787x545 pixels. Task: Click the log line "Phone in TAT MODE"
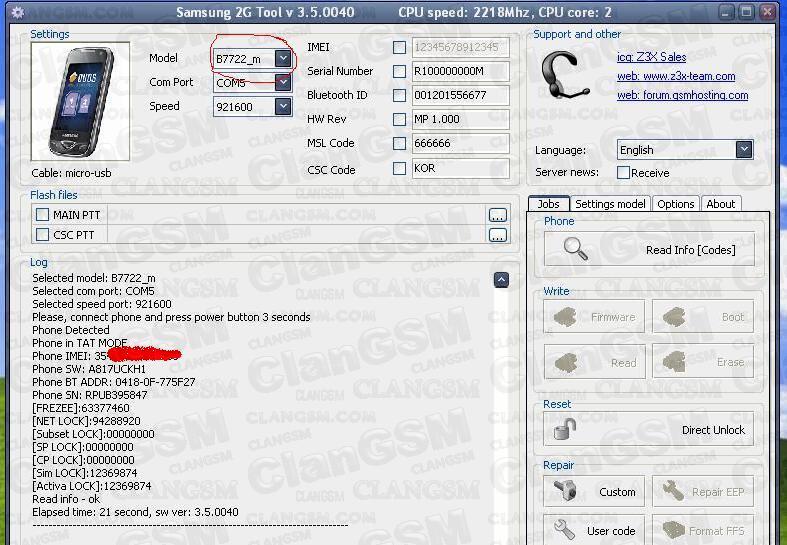click(x=80, y=343)
